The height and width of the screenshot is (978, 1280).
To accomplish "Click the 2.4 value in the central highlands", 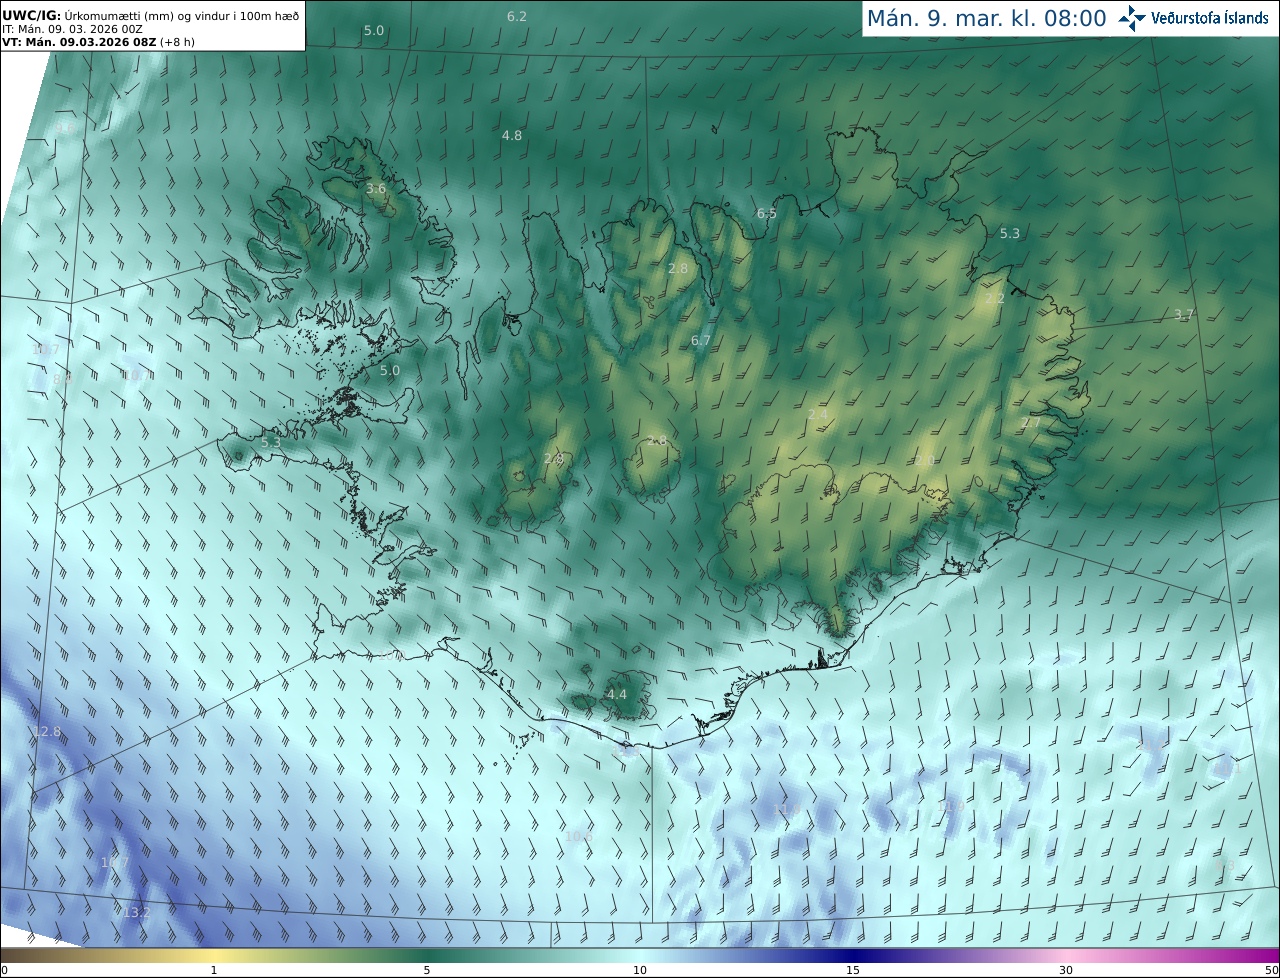I will [818, 414].
